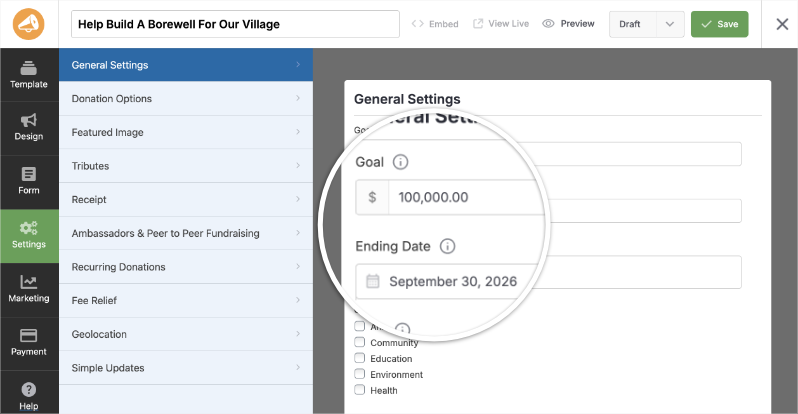Expand Recurring Donations chevron
The image size is (798, 414).
pyautogui.click(x=298, y=266)
